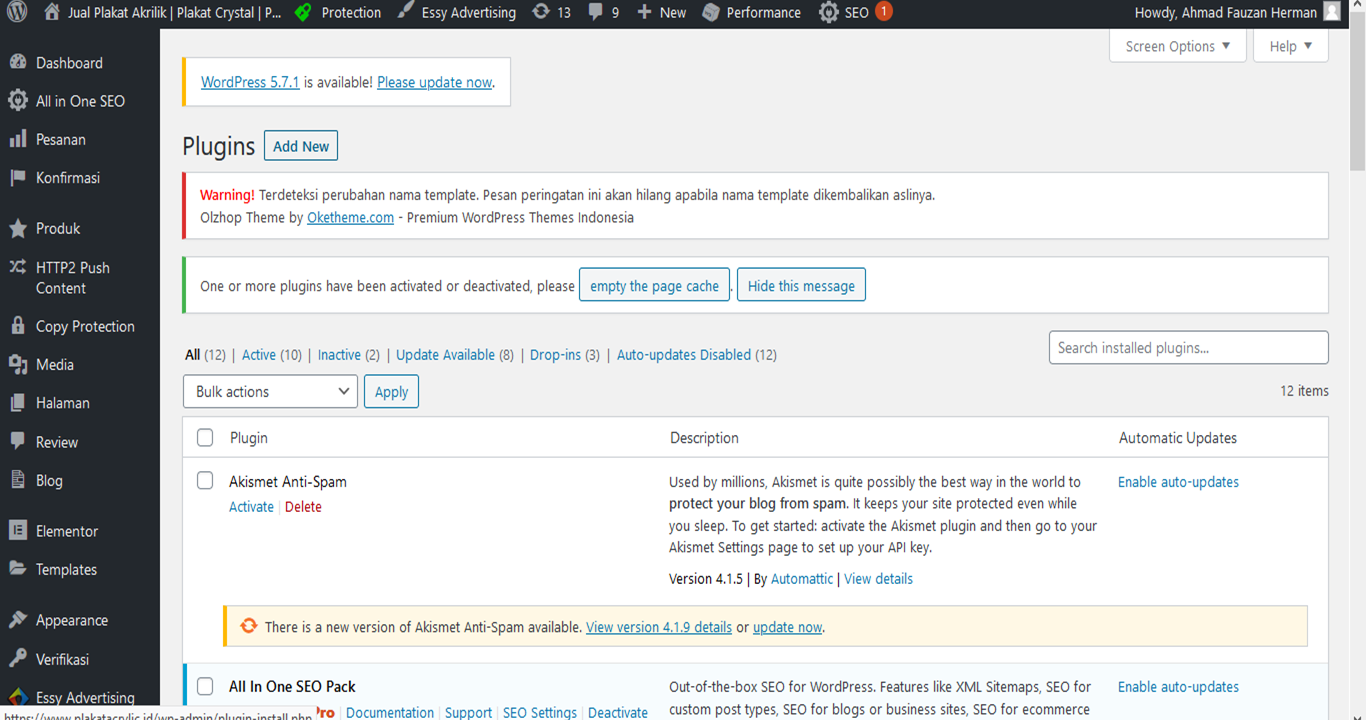Click the Pesanan bar chart icon
Image resolution: width=1366 pixels, height=720 pixels.
tap(18, 139)
